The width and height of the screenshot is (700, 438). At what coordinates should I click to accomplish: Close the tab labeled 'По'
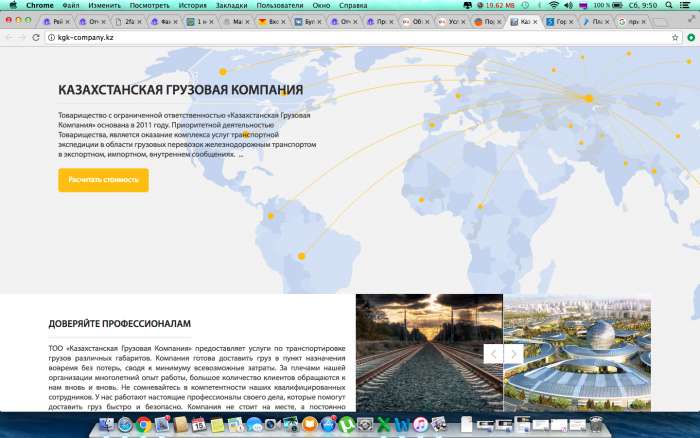coord(499,21)
